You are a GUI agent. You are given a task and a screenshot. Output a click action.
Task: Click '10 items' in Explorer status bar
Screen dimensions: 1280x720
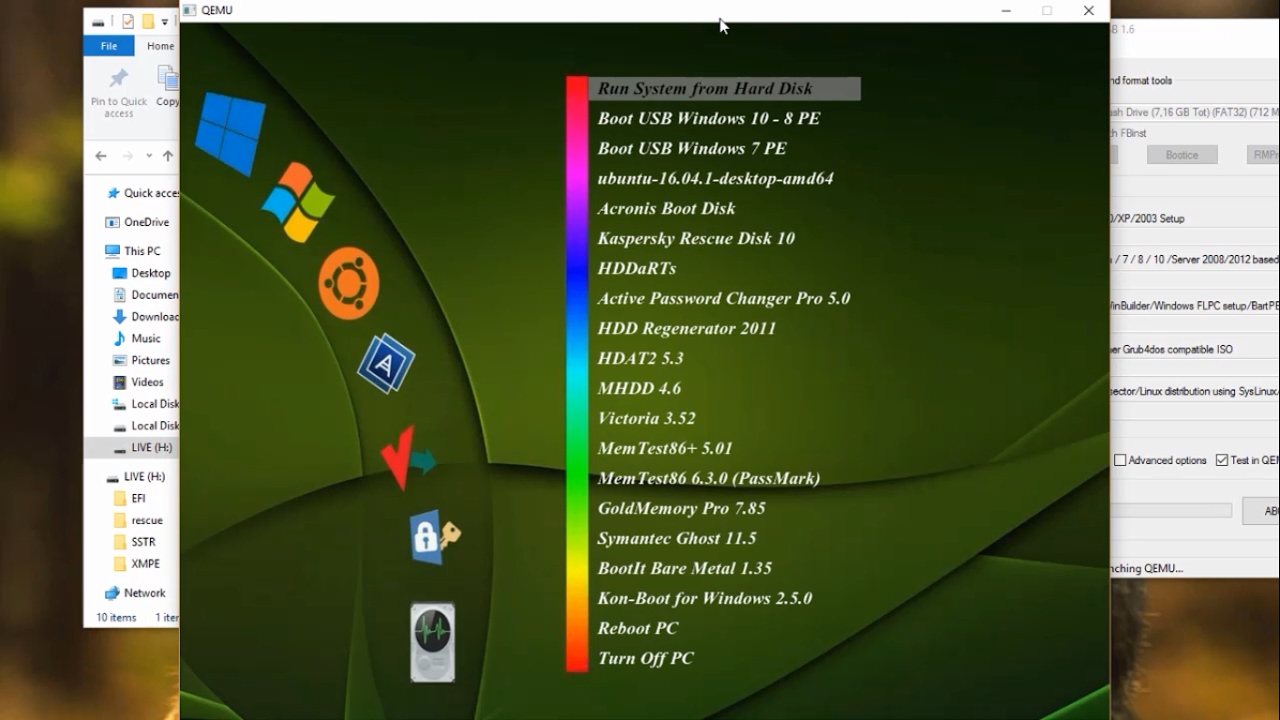tap(116, 617)
